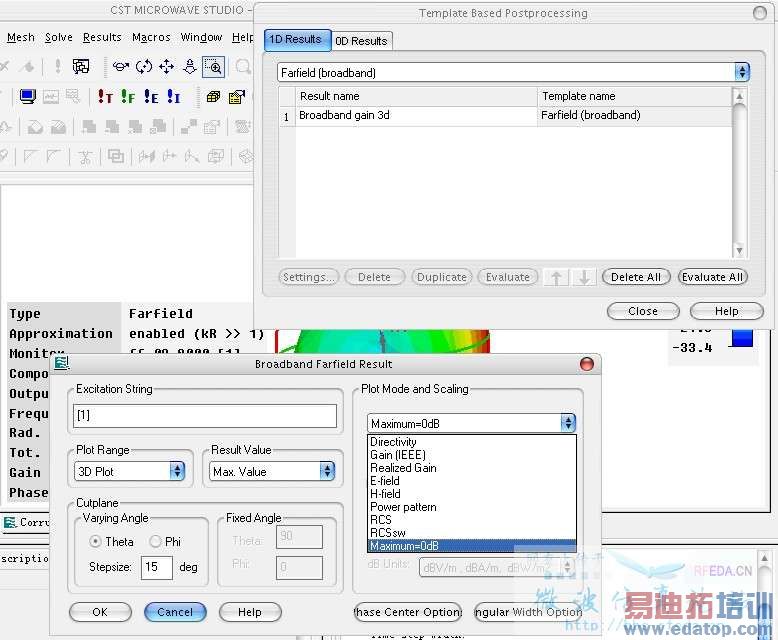Open the Macros menu
The image size is (778, 640).
pyautogui.click(x=151, y=37)
